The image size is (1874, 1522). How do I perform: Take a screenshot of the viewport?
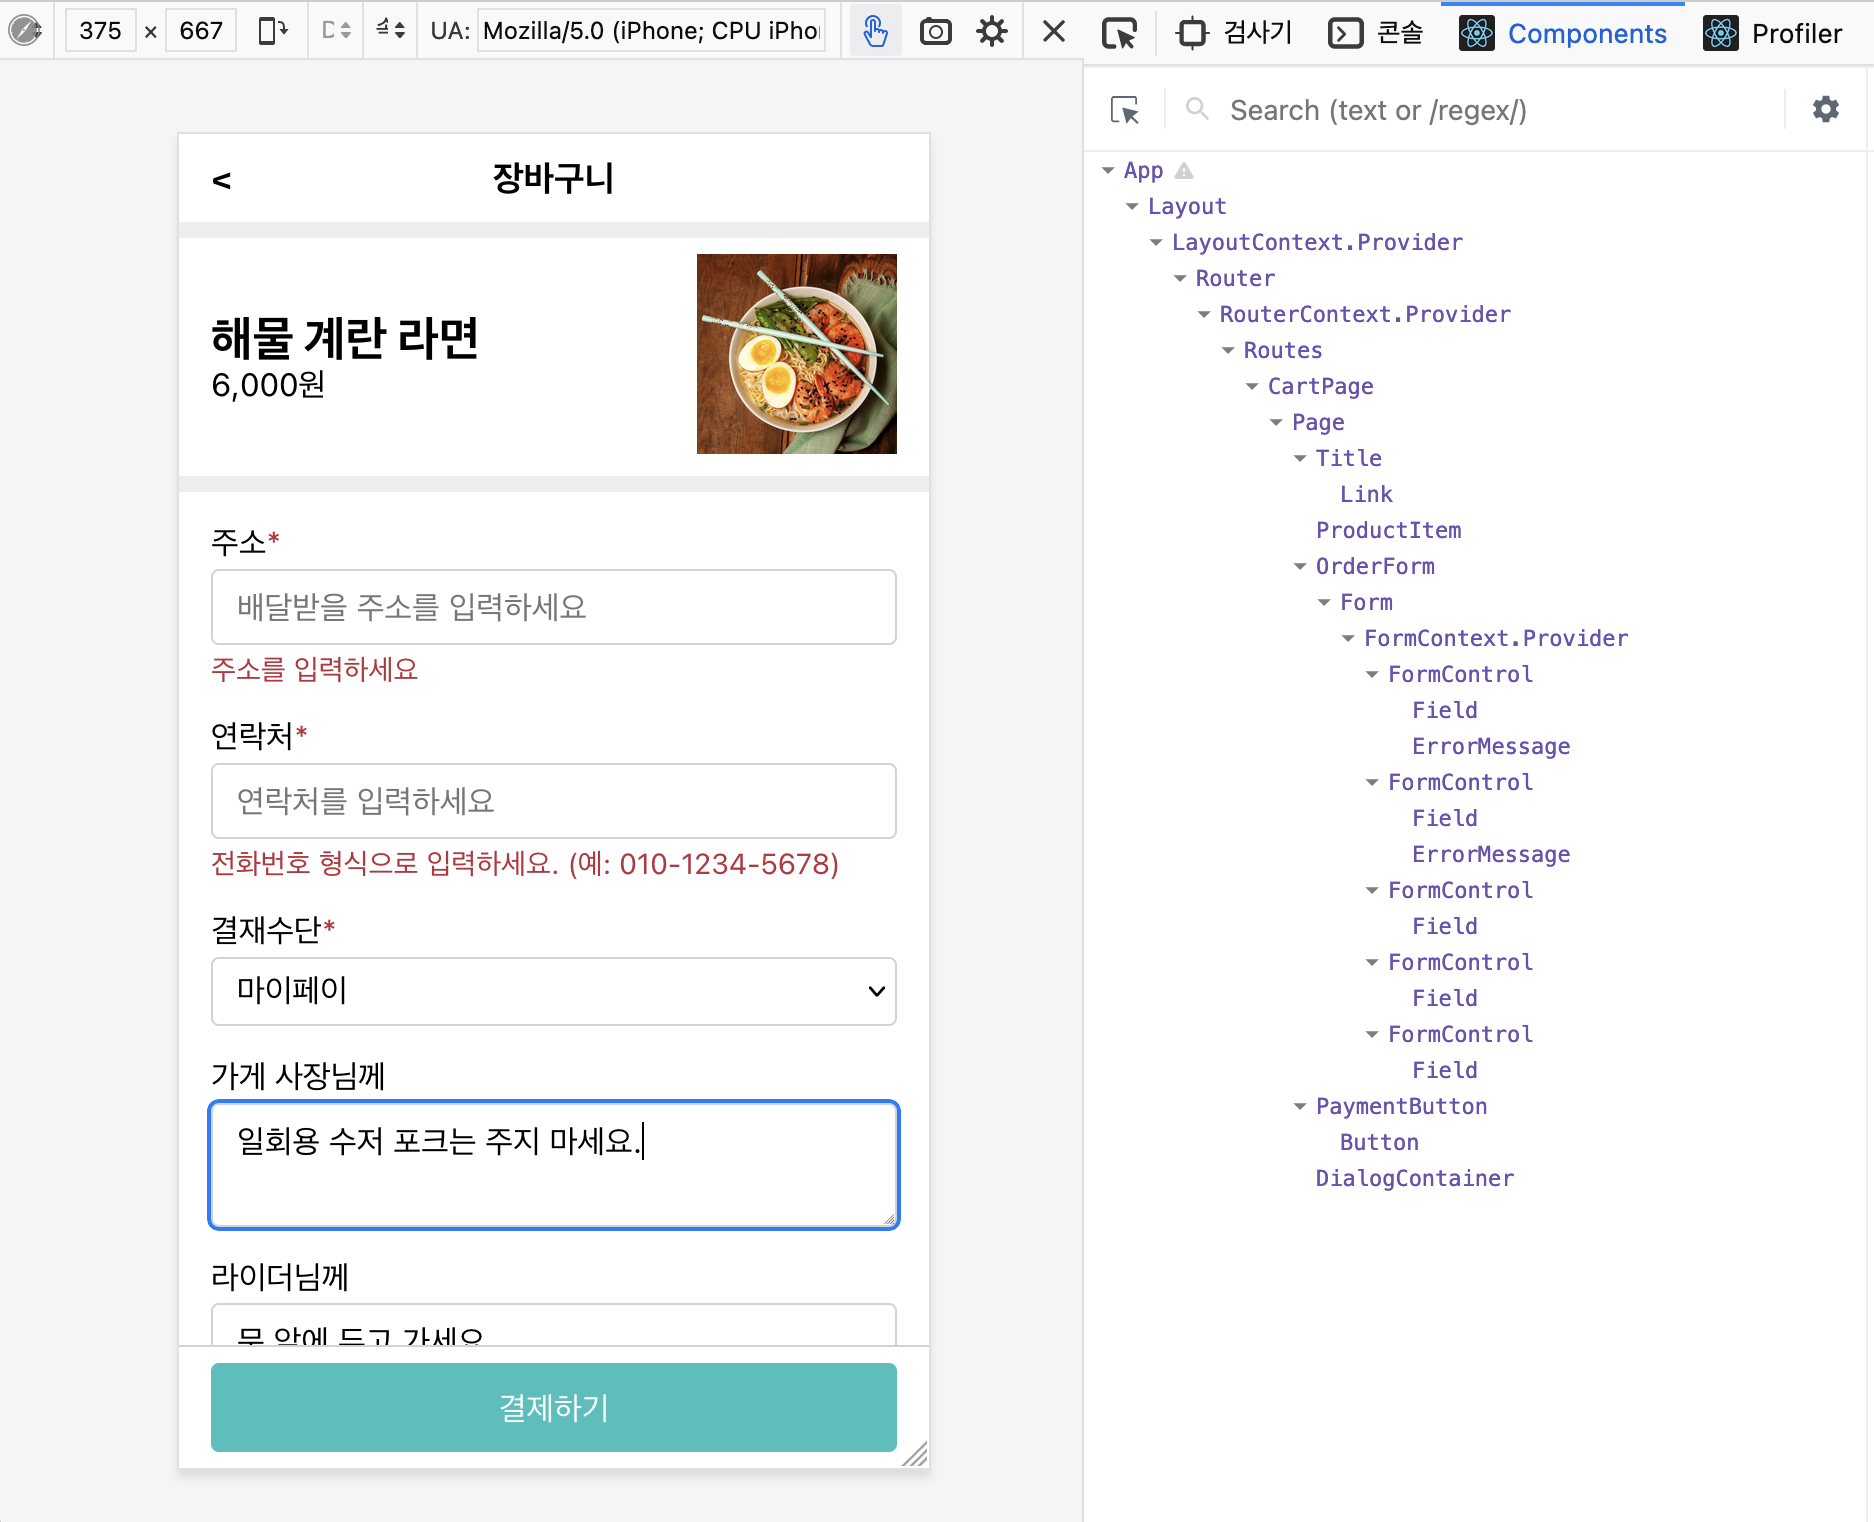[935, 32]
